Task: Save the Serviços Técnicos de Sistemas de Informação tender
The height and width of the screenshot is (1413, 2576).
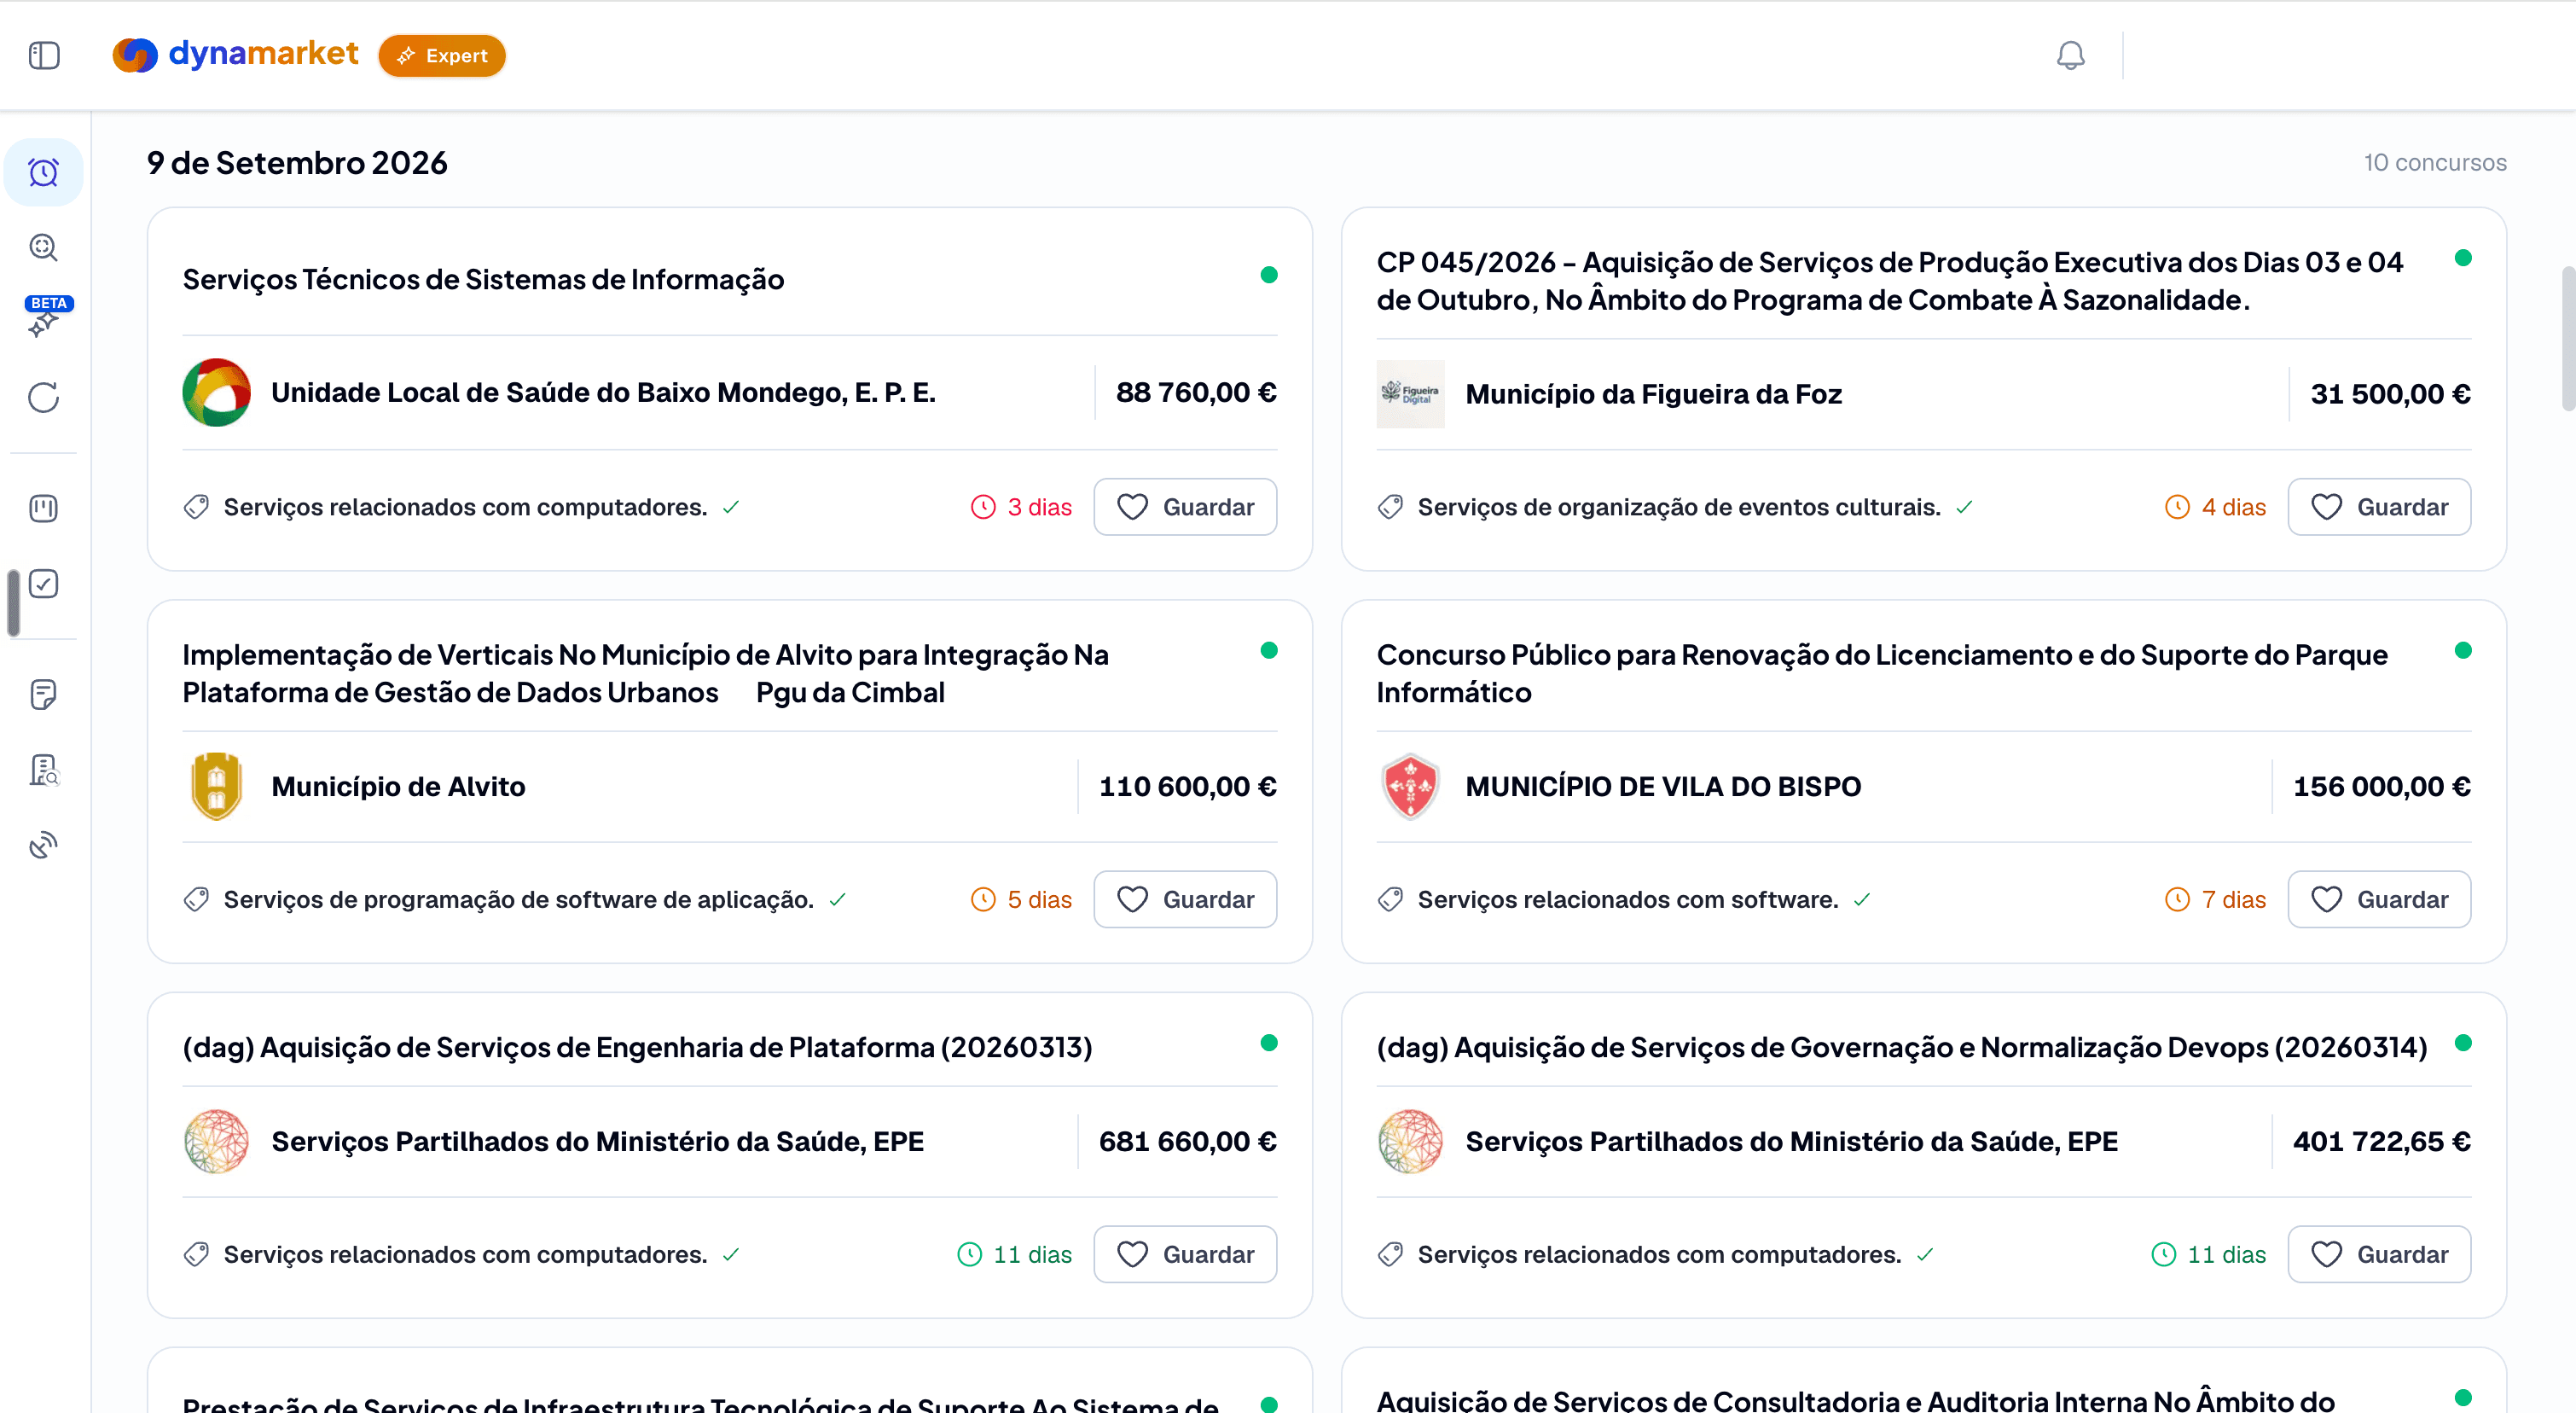Action: tap(1185, 507)
